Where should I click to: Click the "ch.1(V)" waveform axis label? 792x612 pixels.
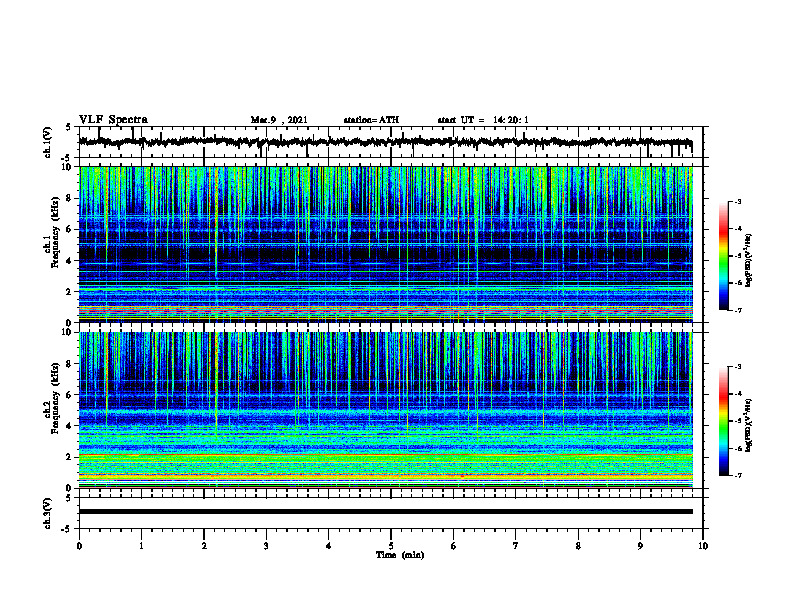point(48,142)
